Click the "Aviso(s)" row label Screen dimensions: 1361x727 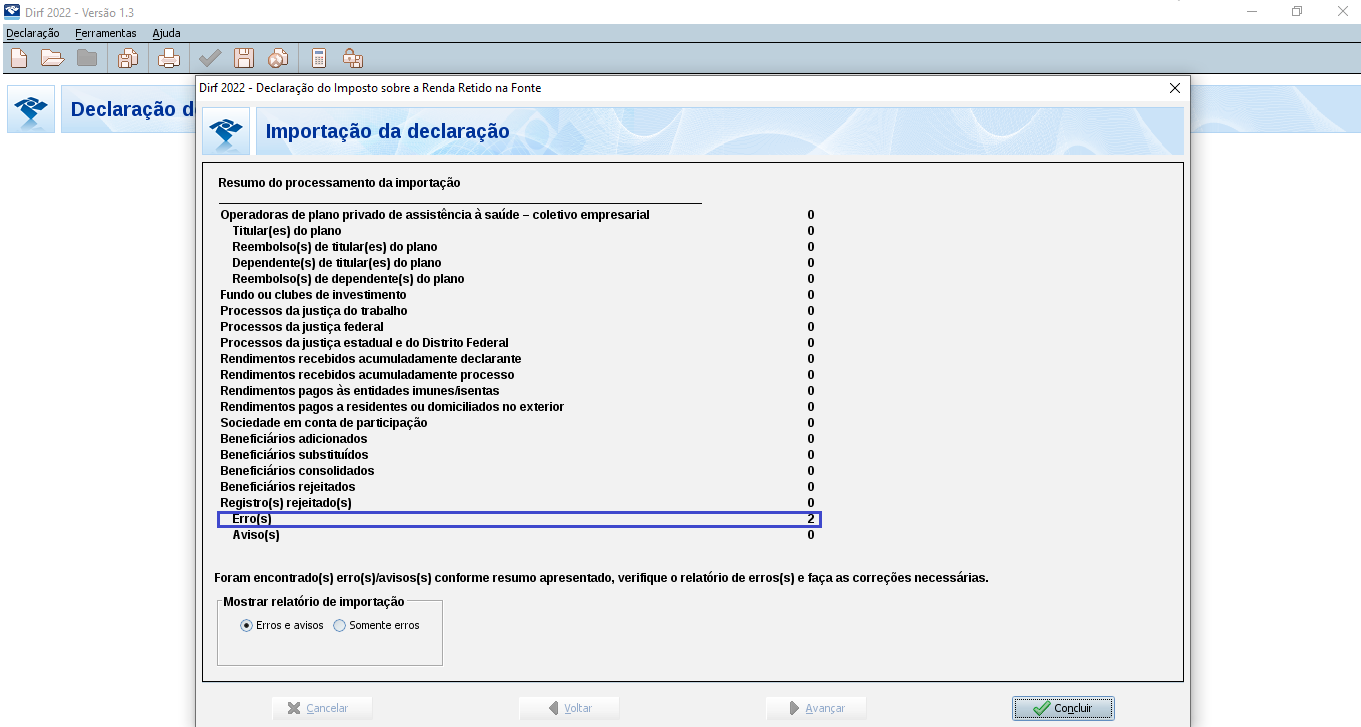point(256,535)
